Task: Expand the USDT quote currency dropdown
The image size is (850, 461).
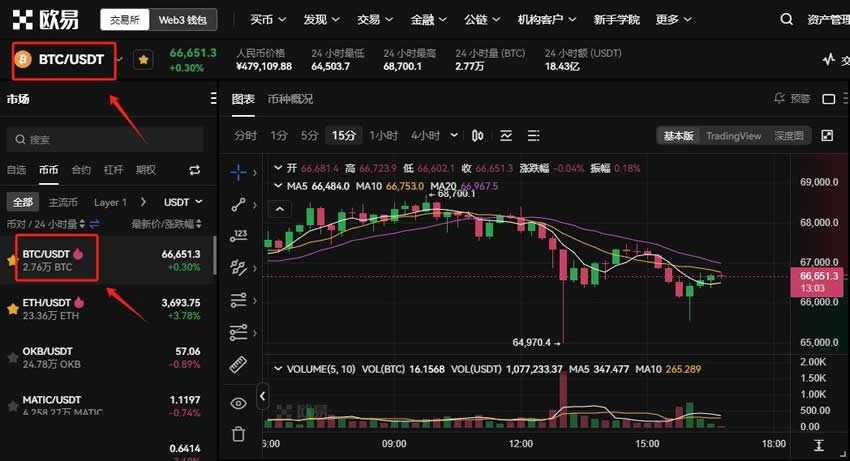Action: coord(183,202)
